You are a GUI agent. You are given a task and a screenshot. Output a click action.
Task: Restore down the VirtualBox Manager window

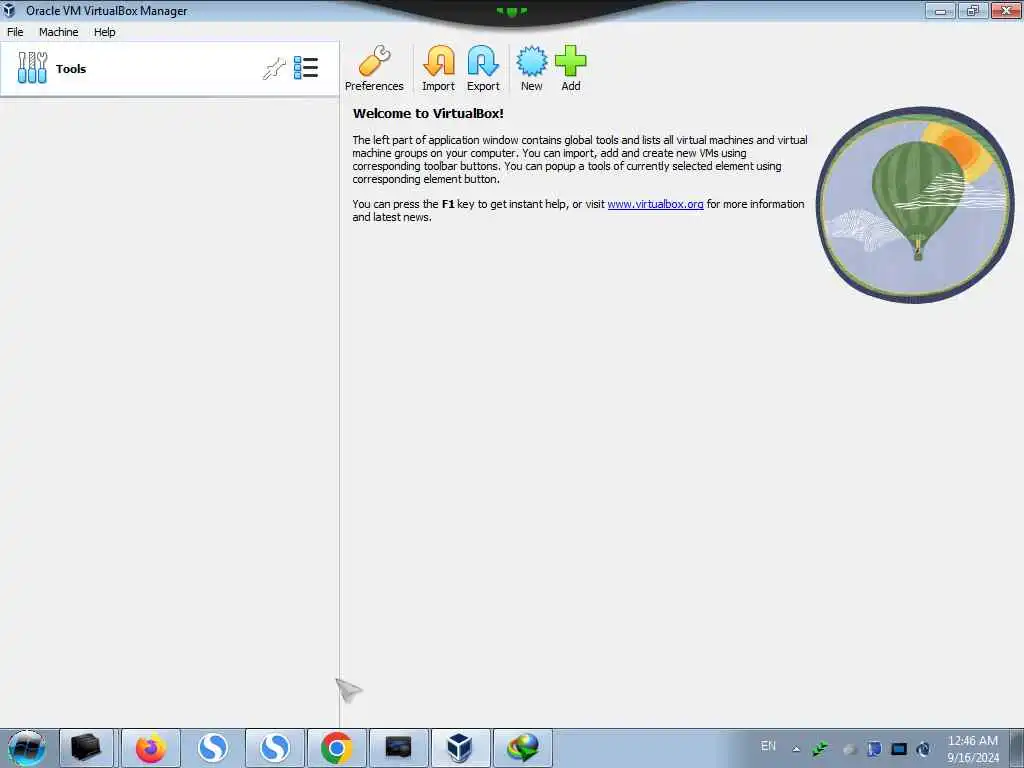click(973, 10)
